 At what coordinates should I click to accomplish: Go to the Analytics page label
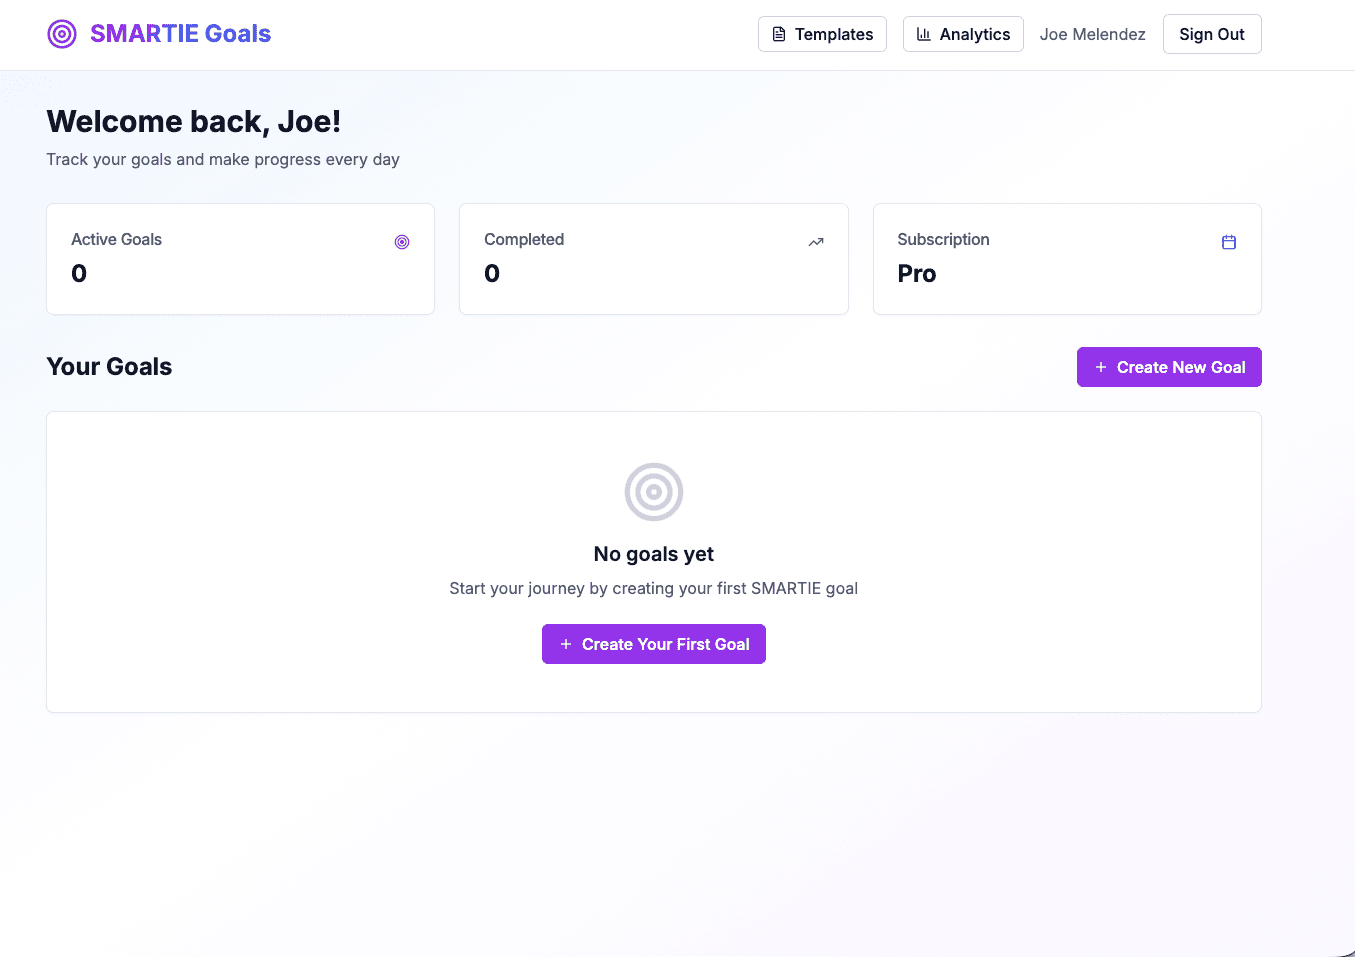[x=975, y=34]
